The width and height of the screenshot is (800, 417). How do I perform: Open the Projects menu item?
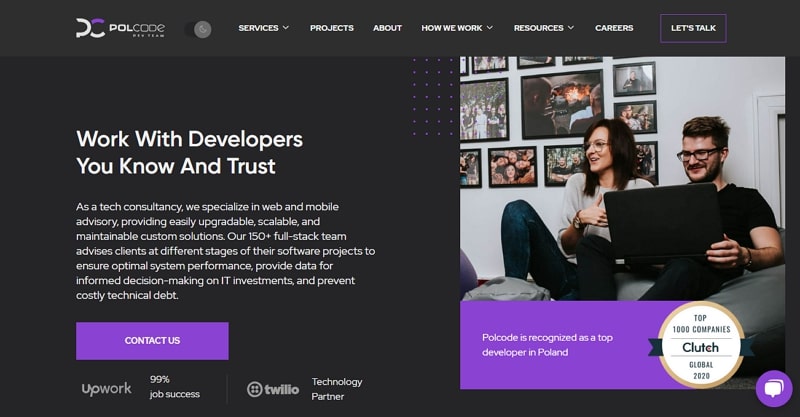332,28
